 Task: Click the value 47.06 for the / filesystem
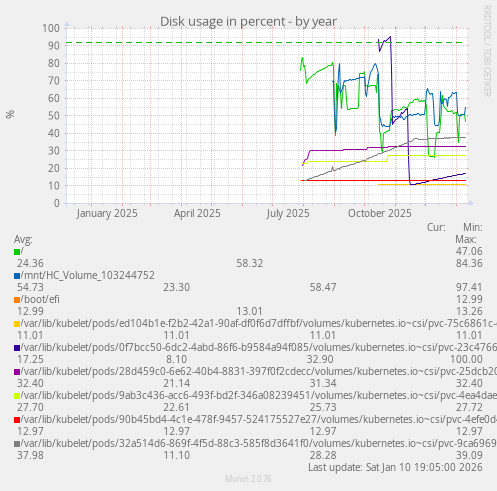click(469, 251)
